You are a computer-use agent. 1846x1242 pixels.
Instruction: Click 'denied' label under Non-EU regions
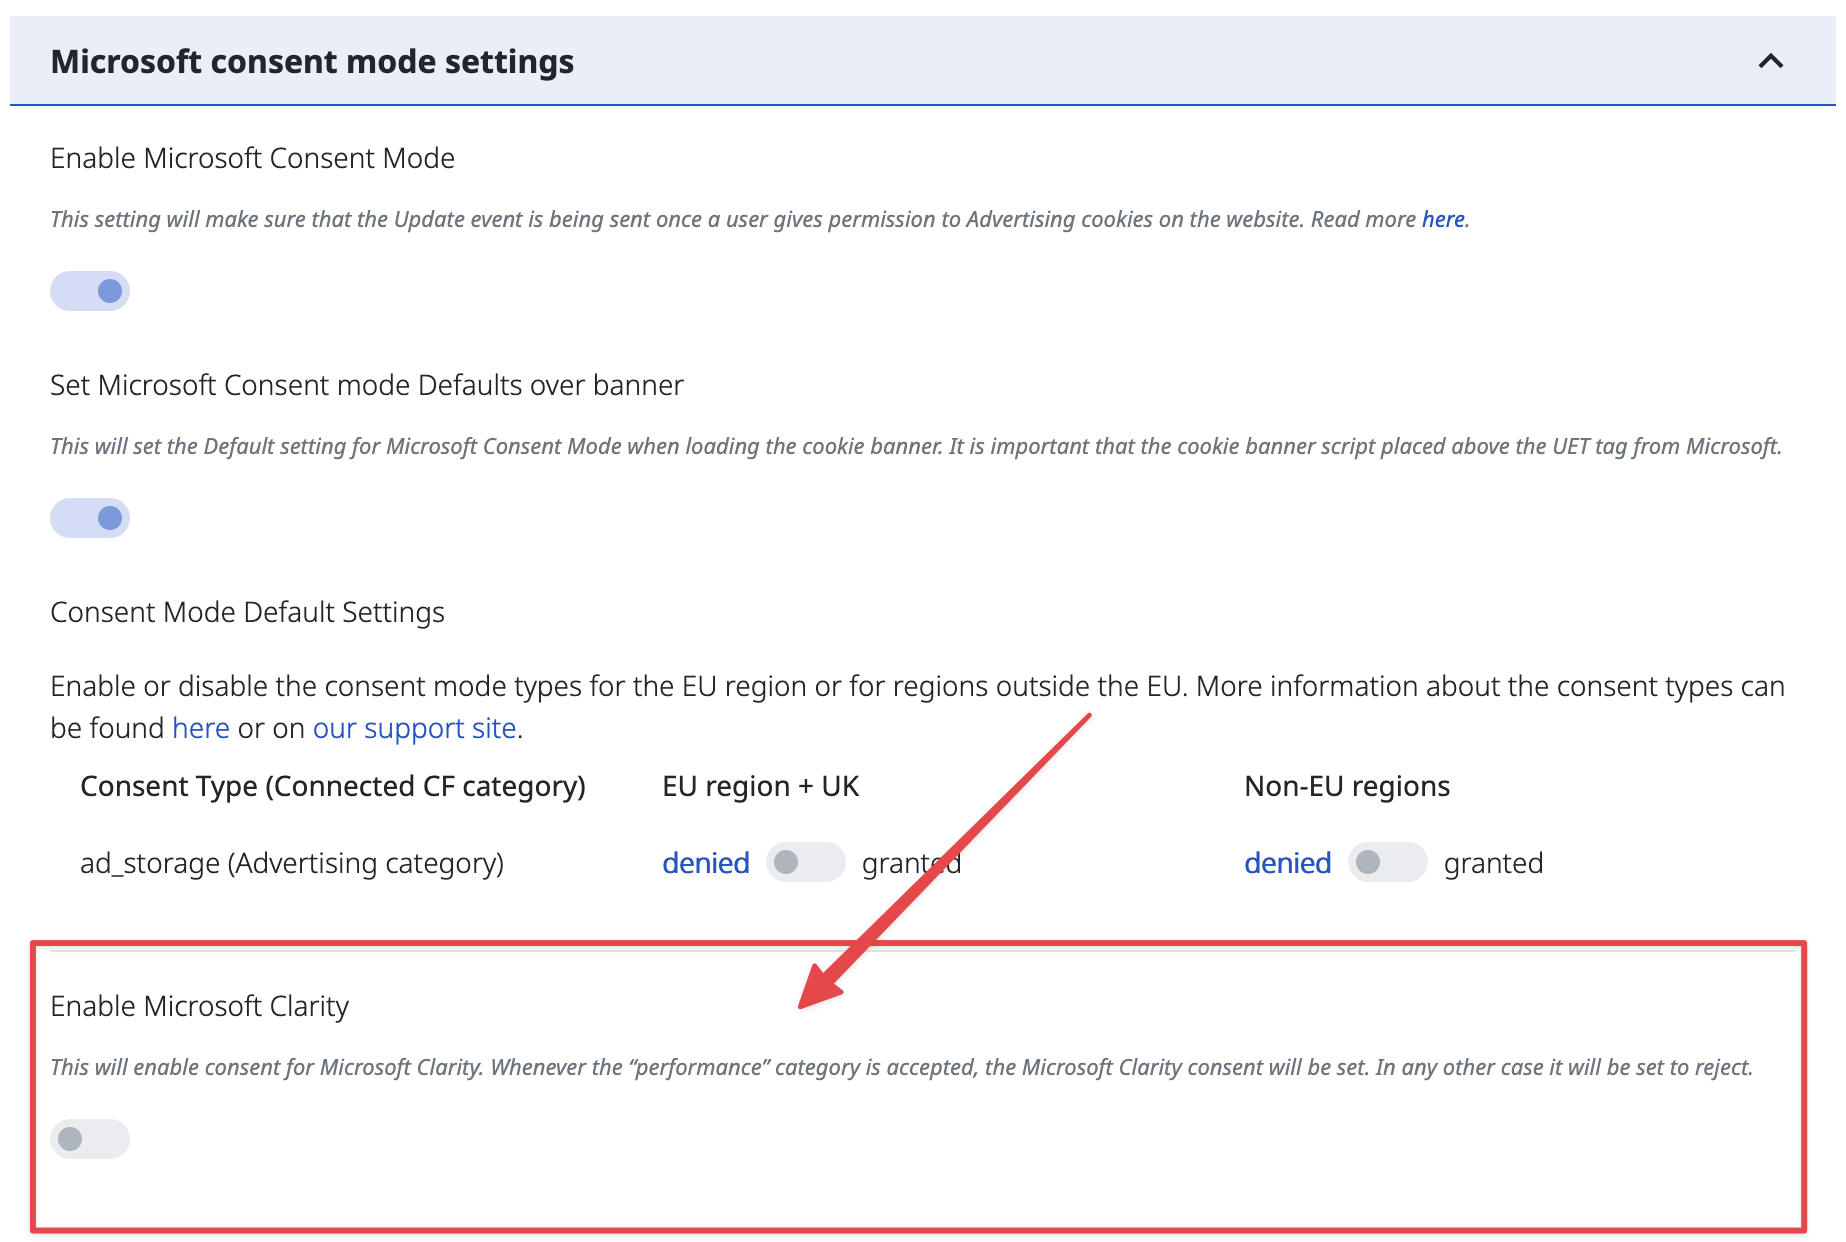coord(1288,863)
